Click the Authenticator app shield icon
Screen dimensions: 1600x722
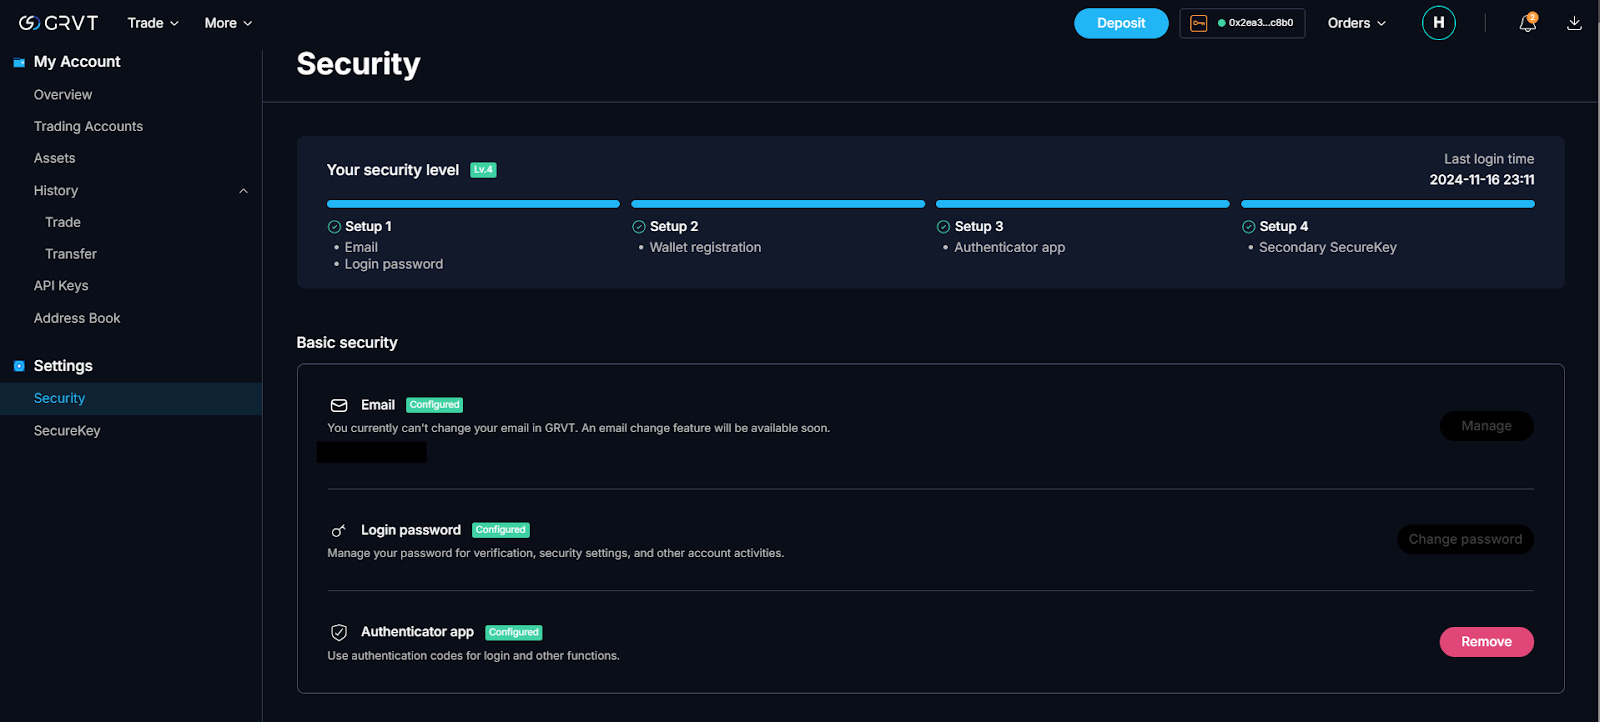pos(339,632)
